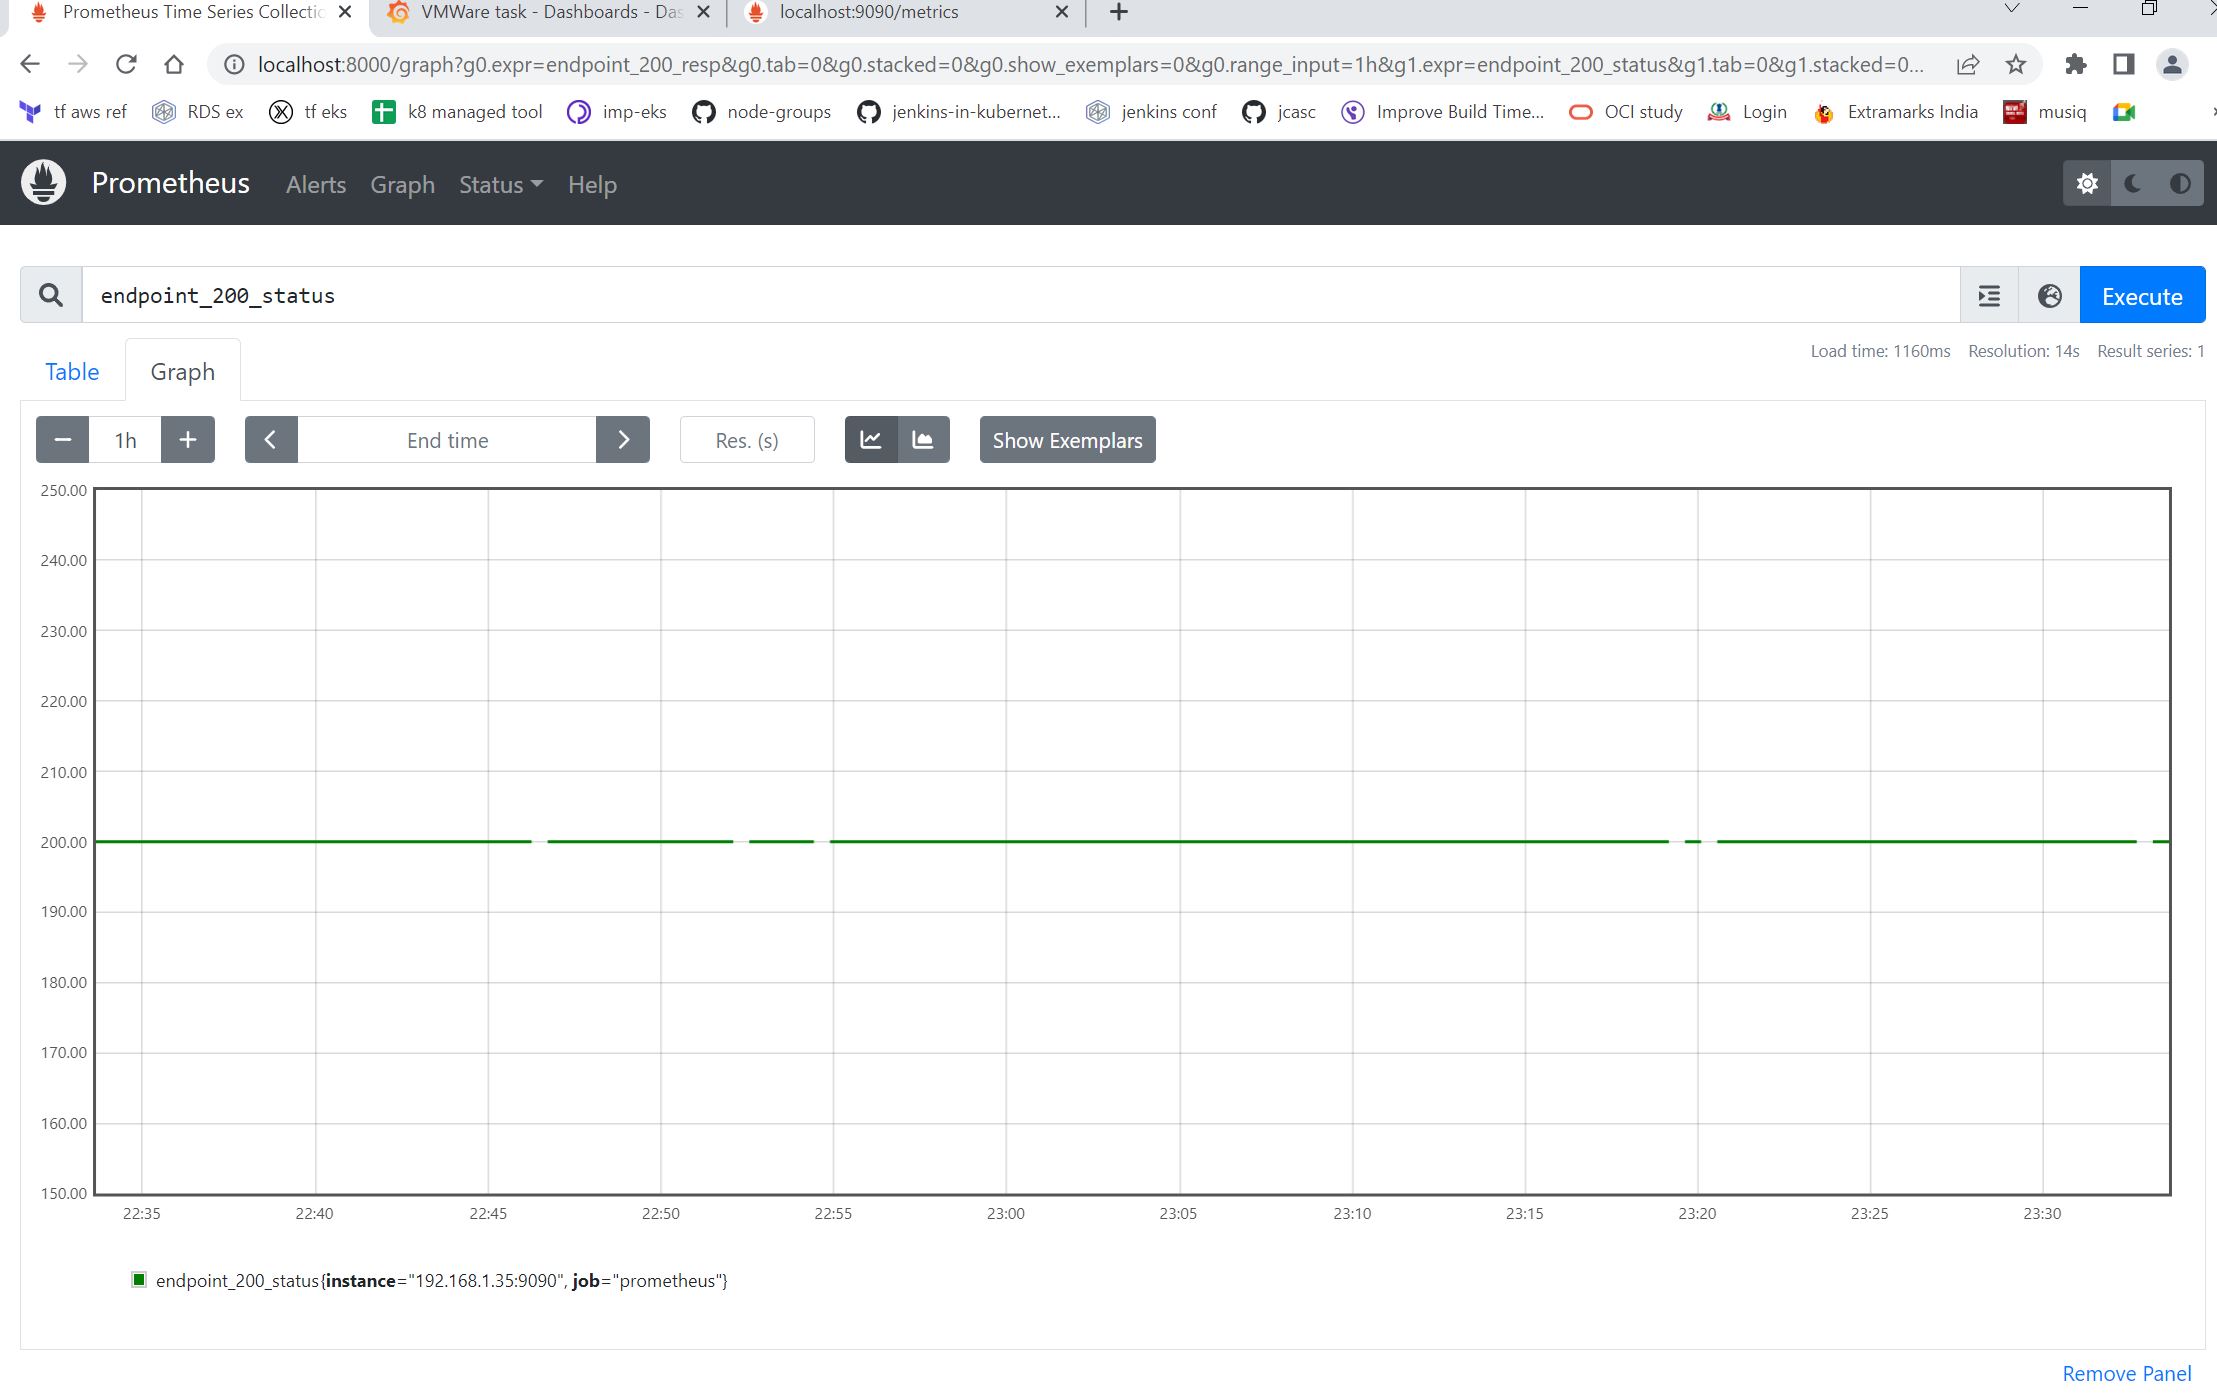This screenshot has height=1397, width=2217.
Task: Share this page from the address bar
Action: coord(1968,65)
